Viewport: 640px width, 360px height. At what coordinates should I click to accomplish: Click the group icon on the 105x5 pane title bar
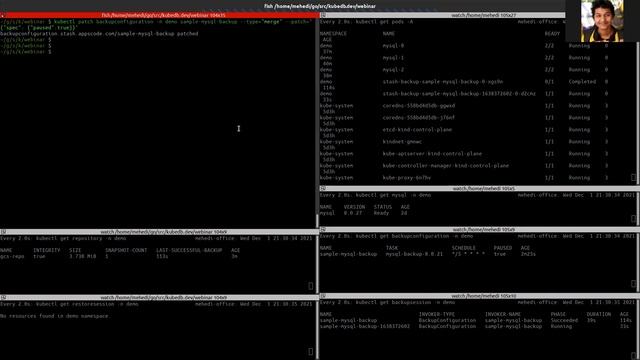coord(323,189)
